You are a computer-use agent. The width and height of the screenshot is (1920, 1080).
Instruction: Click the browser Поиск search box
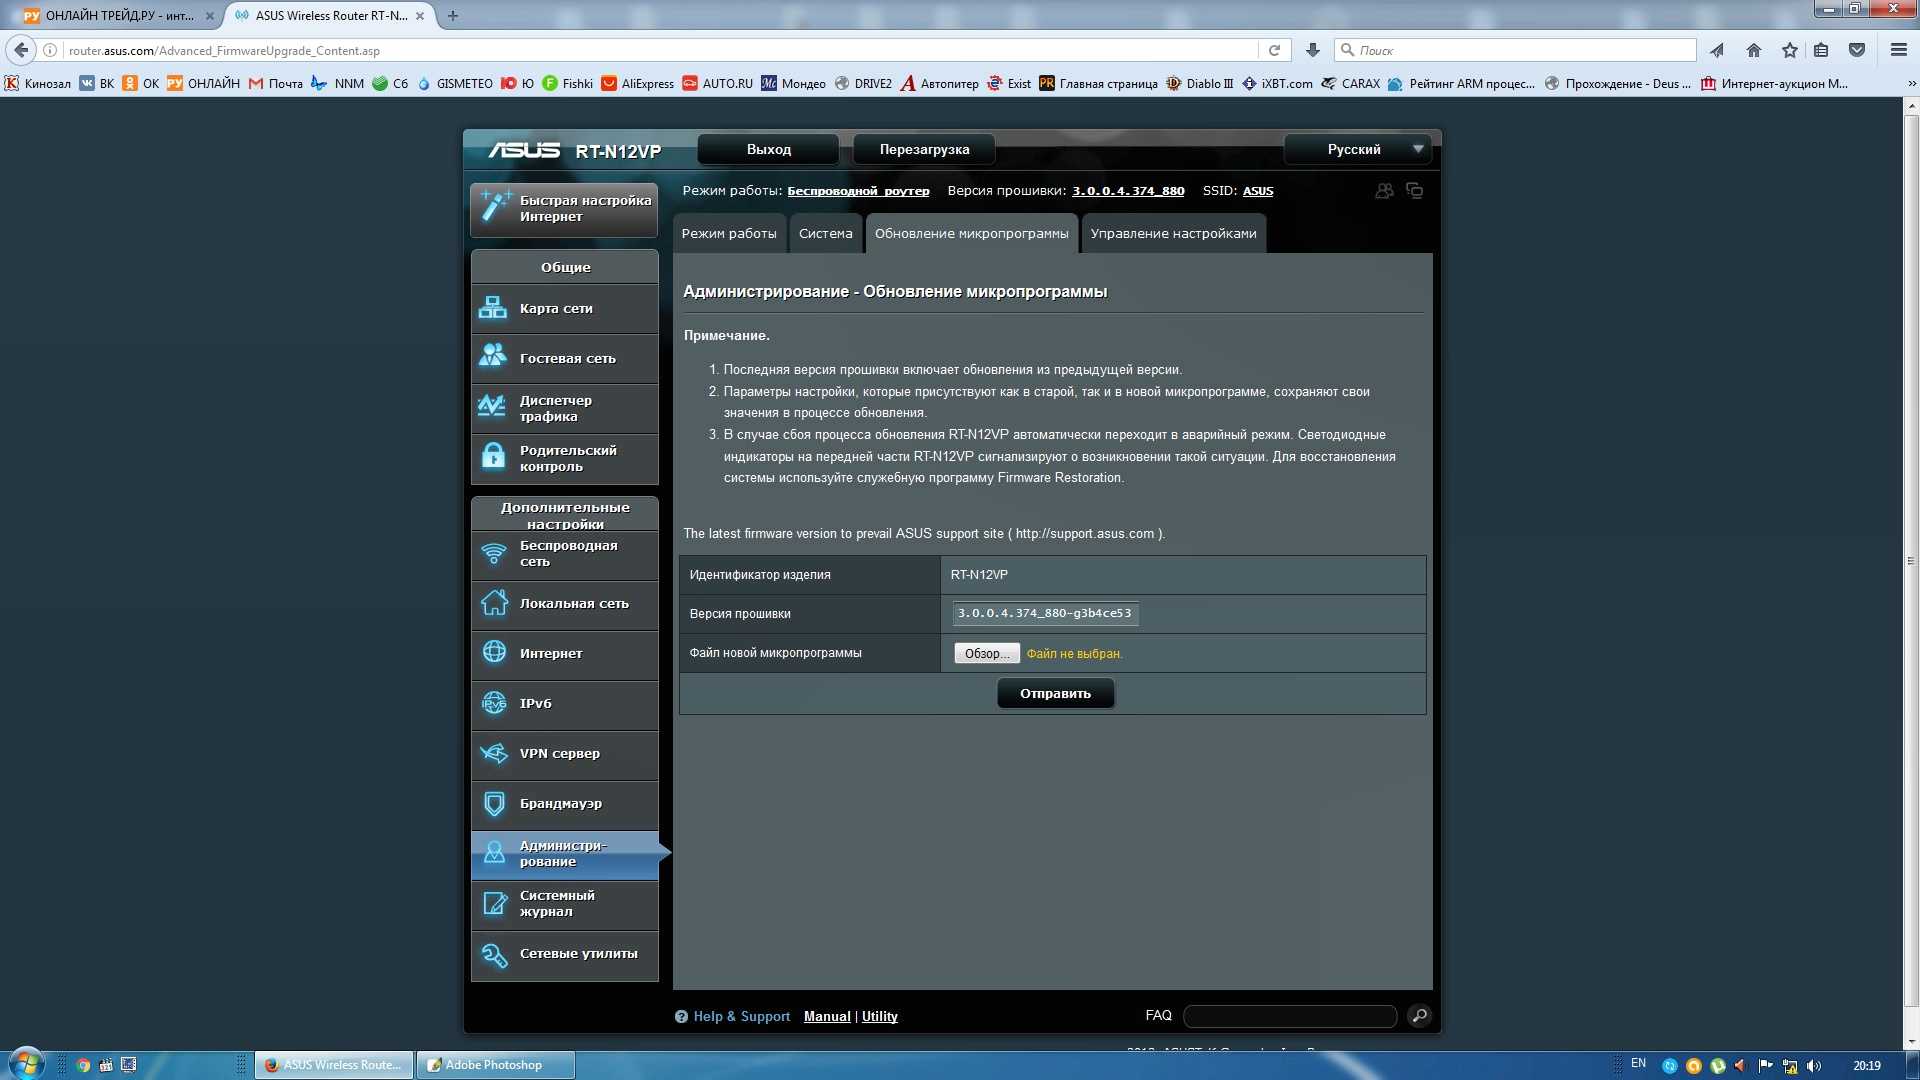click(1515, 50)
